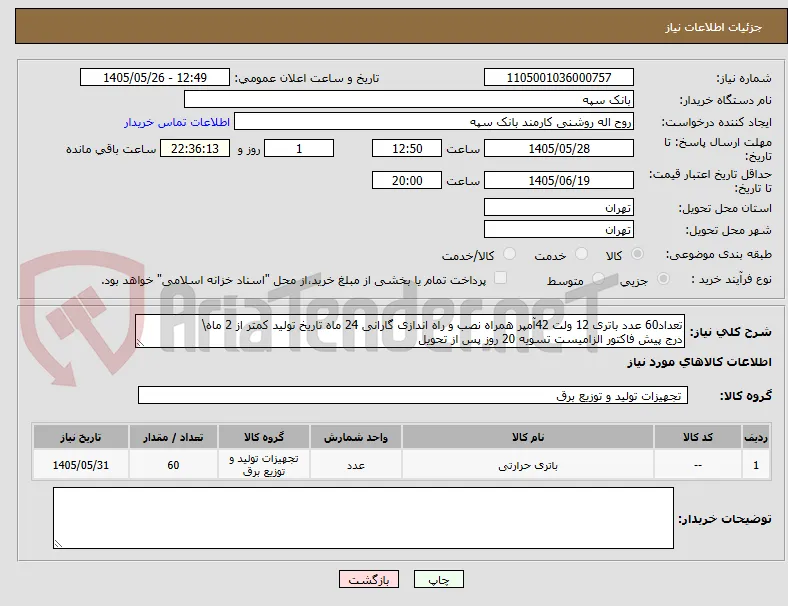Click the resize handle of buyer notes textarea
The width and height of the screenshot is (788, 606).
(x=58, y=544)
